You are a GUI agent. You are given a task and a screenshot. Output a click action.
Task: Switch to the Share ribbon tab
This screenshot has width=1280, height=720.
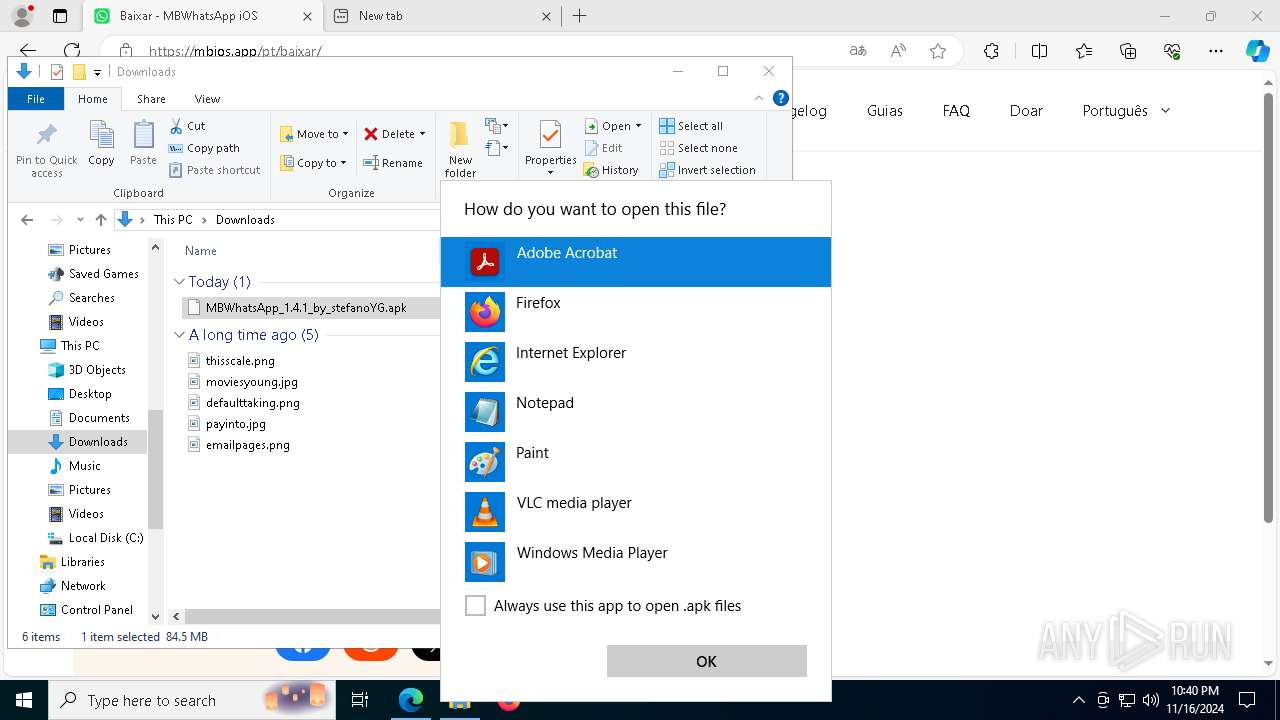[151, 99]
